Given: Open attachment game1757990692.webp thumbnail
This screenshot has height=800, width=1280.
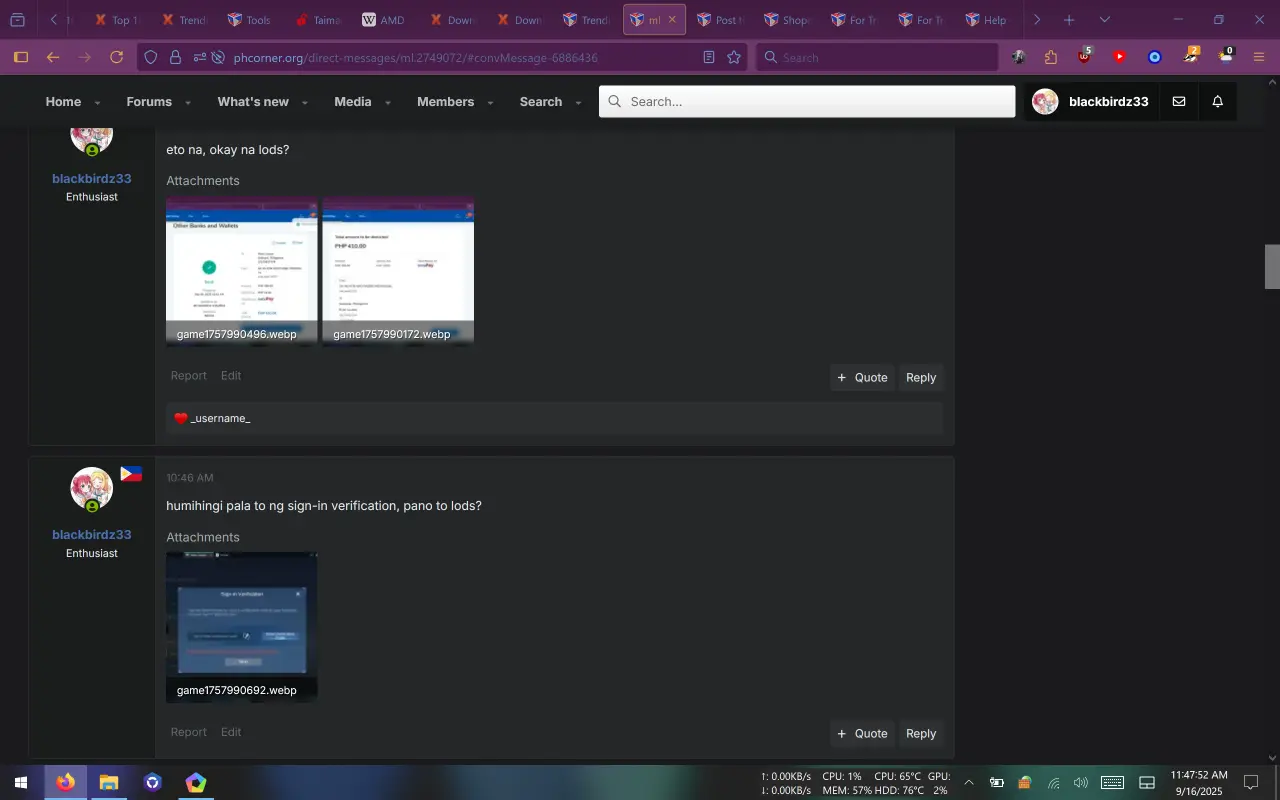Looking at the screenshot, I should tap(241, 627).
